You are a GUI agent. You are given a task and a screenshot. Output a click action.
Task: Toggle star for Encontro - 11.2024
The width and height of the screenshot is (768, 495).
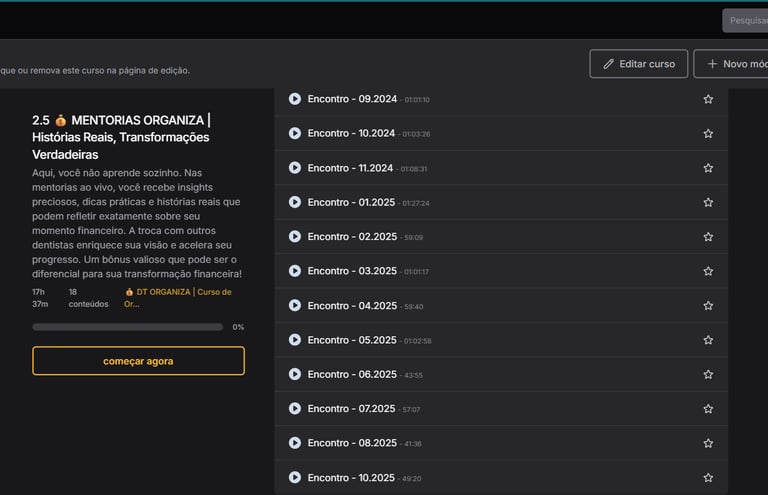(708, 168)
